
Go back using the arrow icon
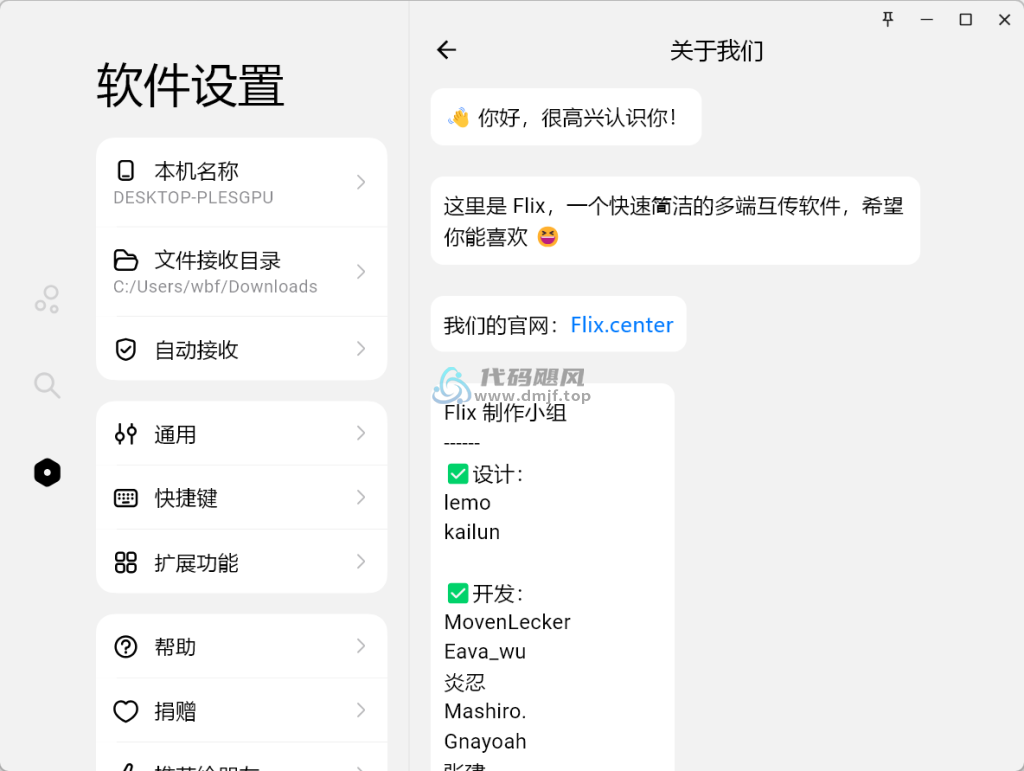(447, 50)
